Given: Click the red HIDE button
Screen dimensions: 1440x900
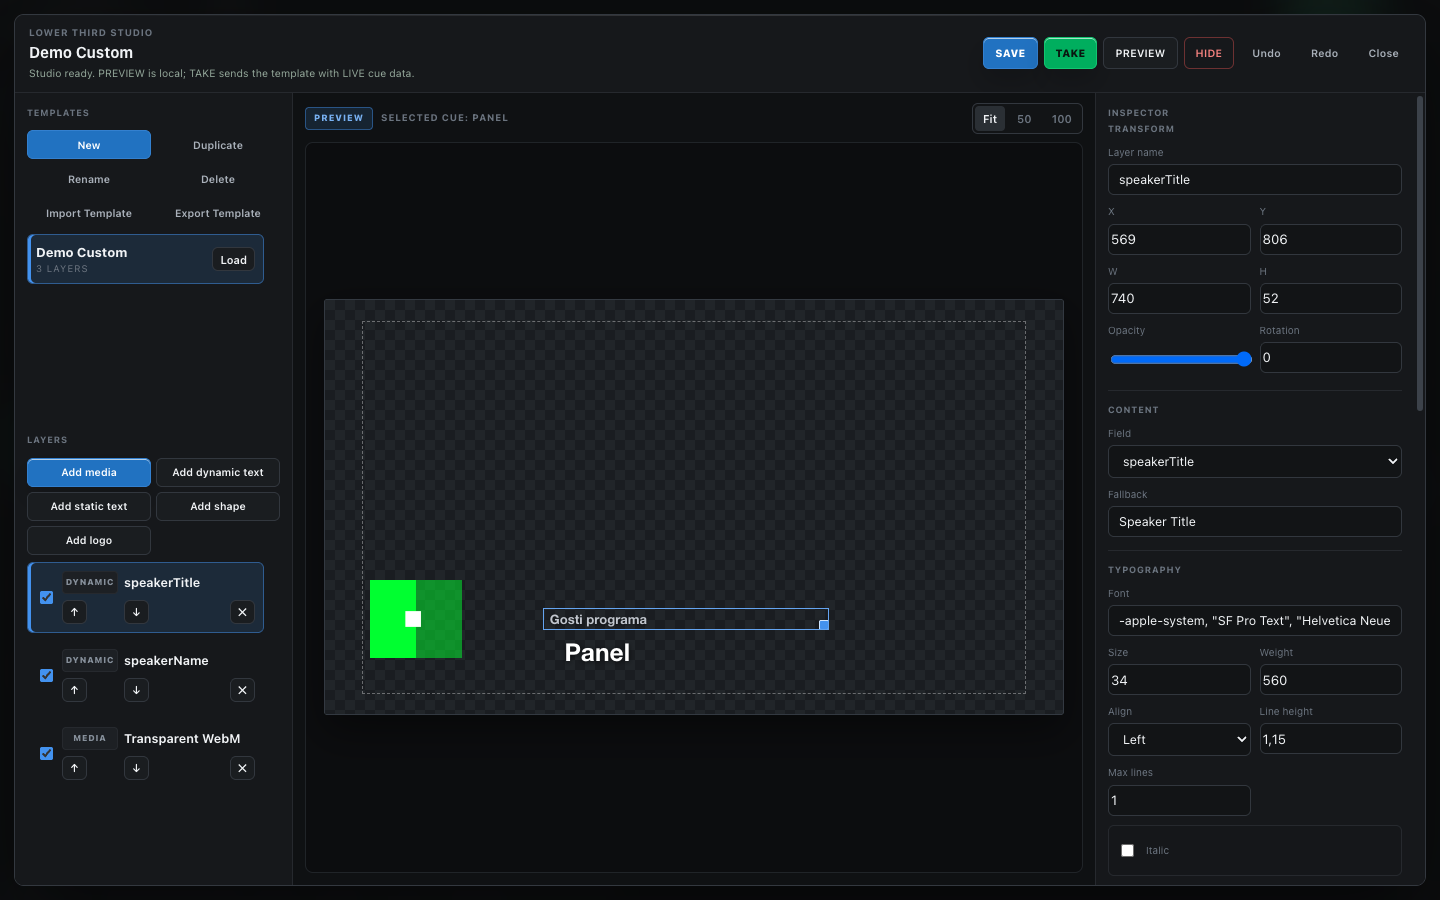Looking at the screenshot, I should tap(1208, 53).
